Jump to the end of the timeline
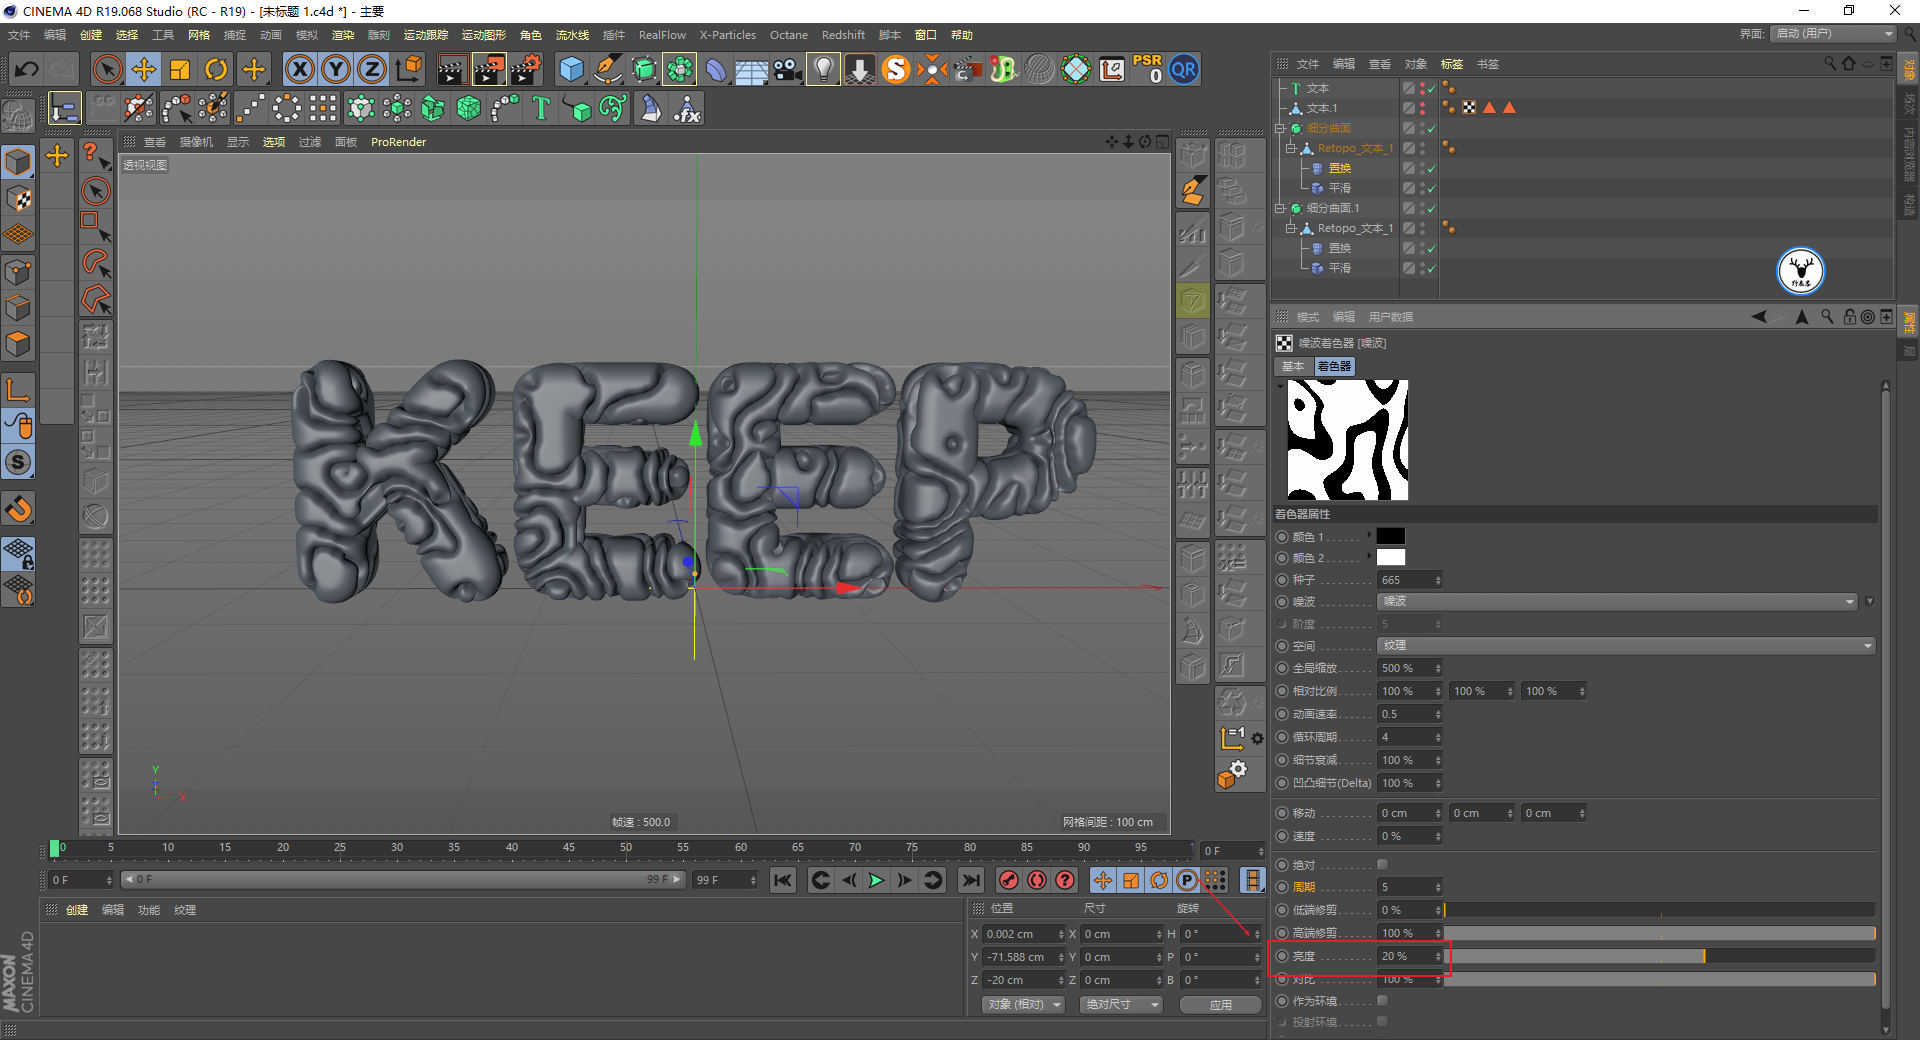The height and width of the screenshot is (1040, 1920). click(970, 880)
